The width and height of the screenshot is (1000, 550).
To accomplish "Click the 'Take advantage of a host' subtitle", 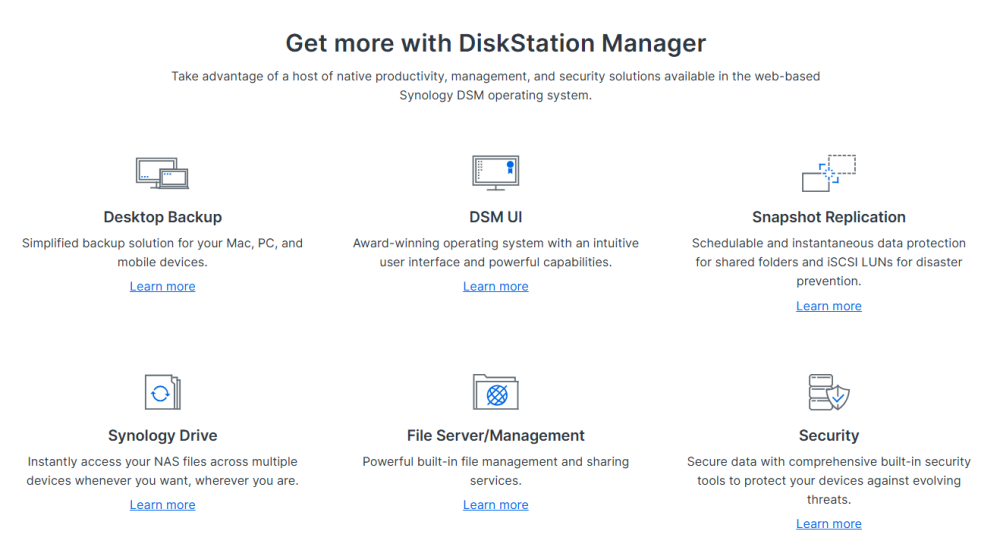I will pos(496,85).
